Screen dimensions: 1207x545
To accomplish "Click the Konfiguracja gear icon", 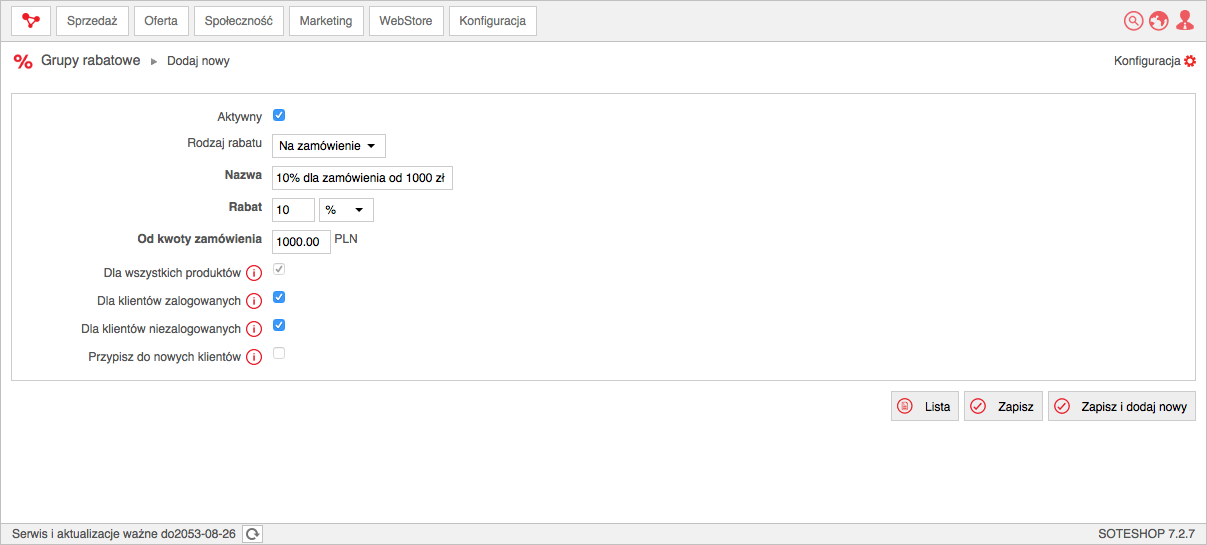I will click(1190, 61).
